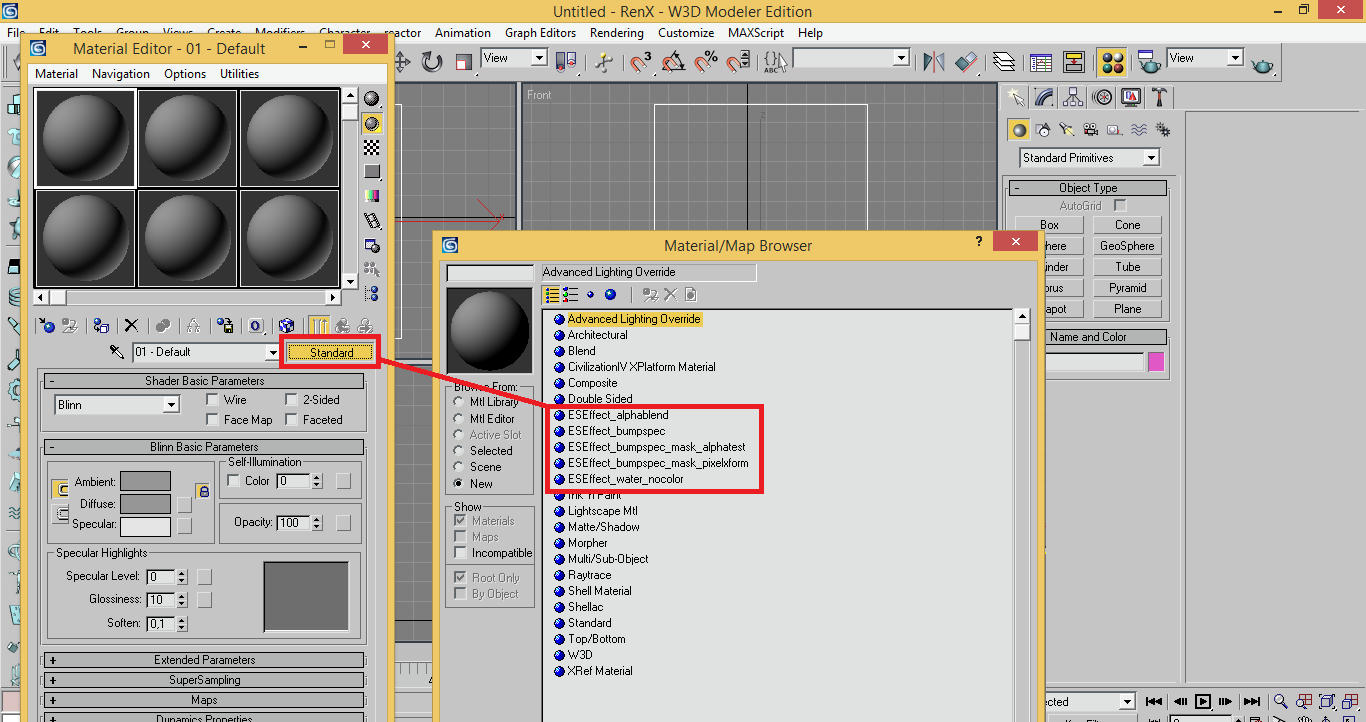
Task: Open the Customize menu
Action: pyautogui.click(x=686, y=33)
